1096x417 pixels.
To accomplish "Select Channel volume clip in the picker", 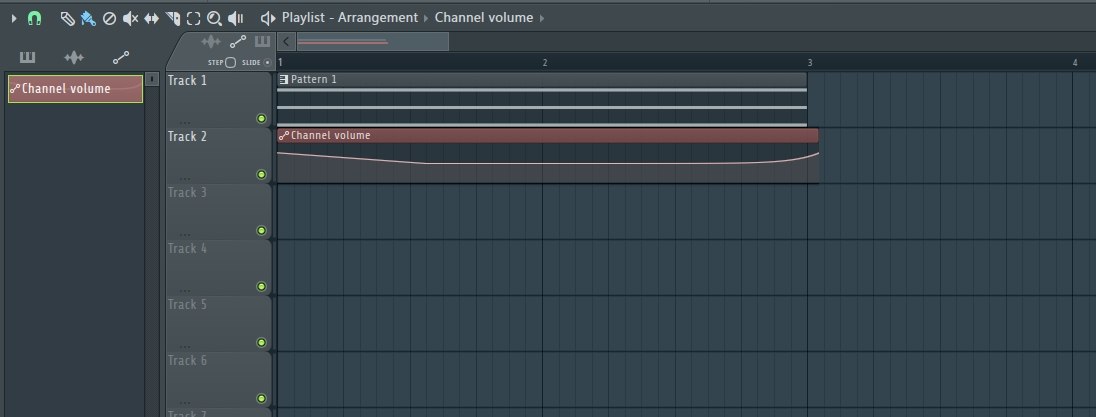I will [x=75, y=89].
